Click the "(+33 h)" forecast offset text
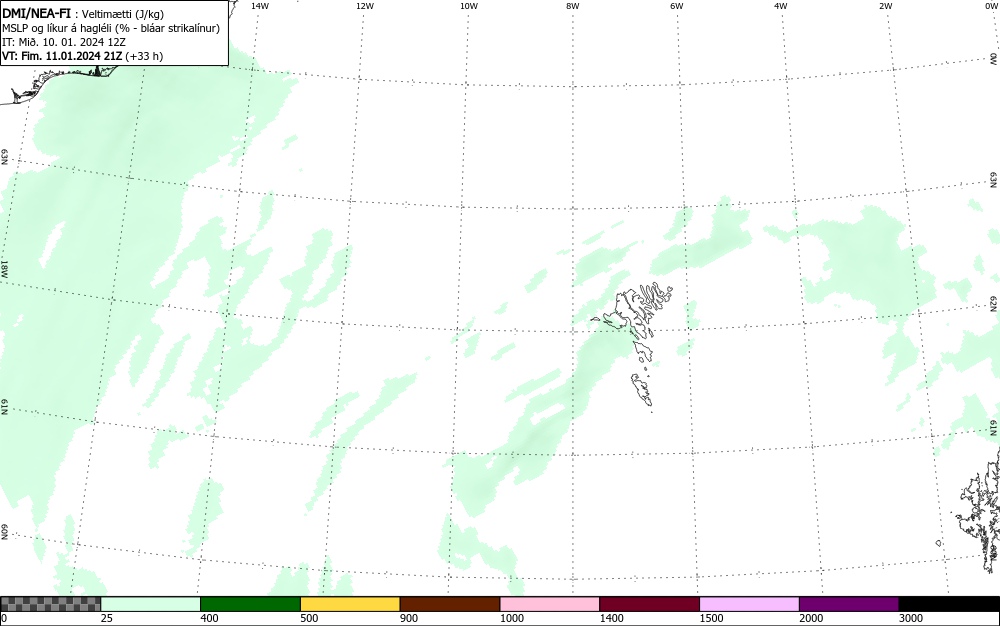The height and width of the screenshot is (626, 1000). (144, 56)
